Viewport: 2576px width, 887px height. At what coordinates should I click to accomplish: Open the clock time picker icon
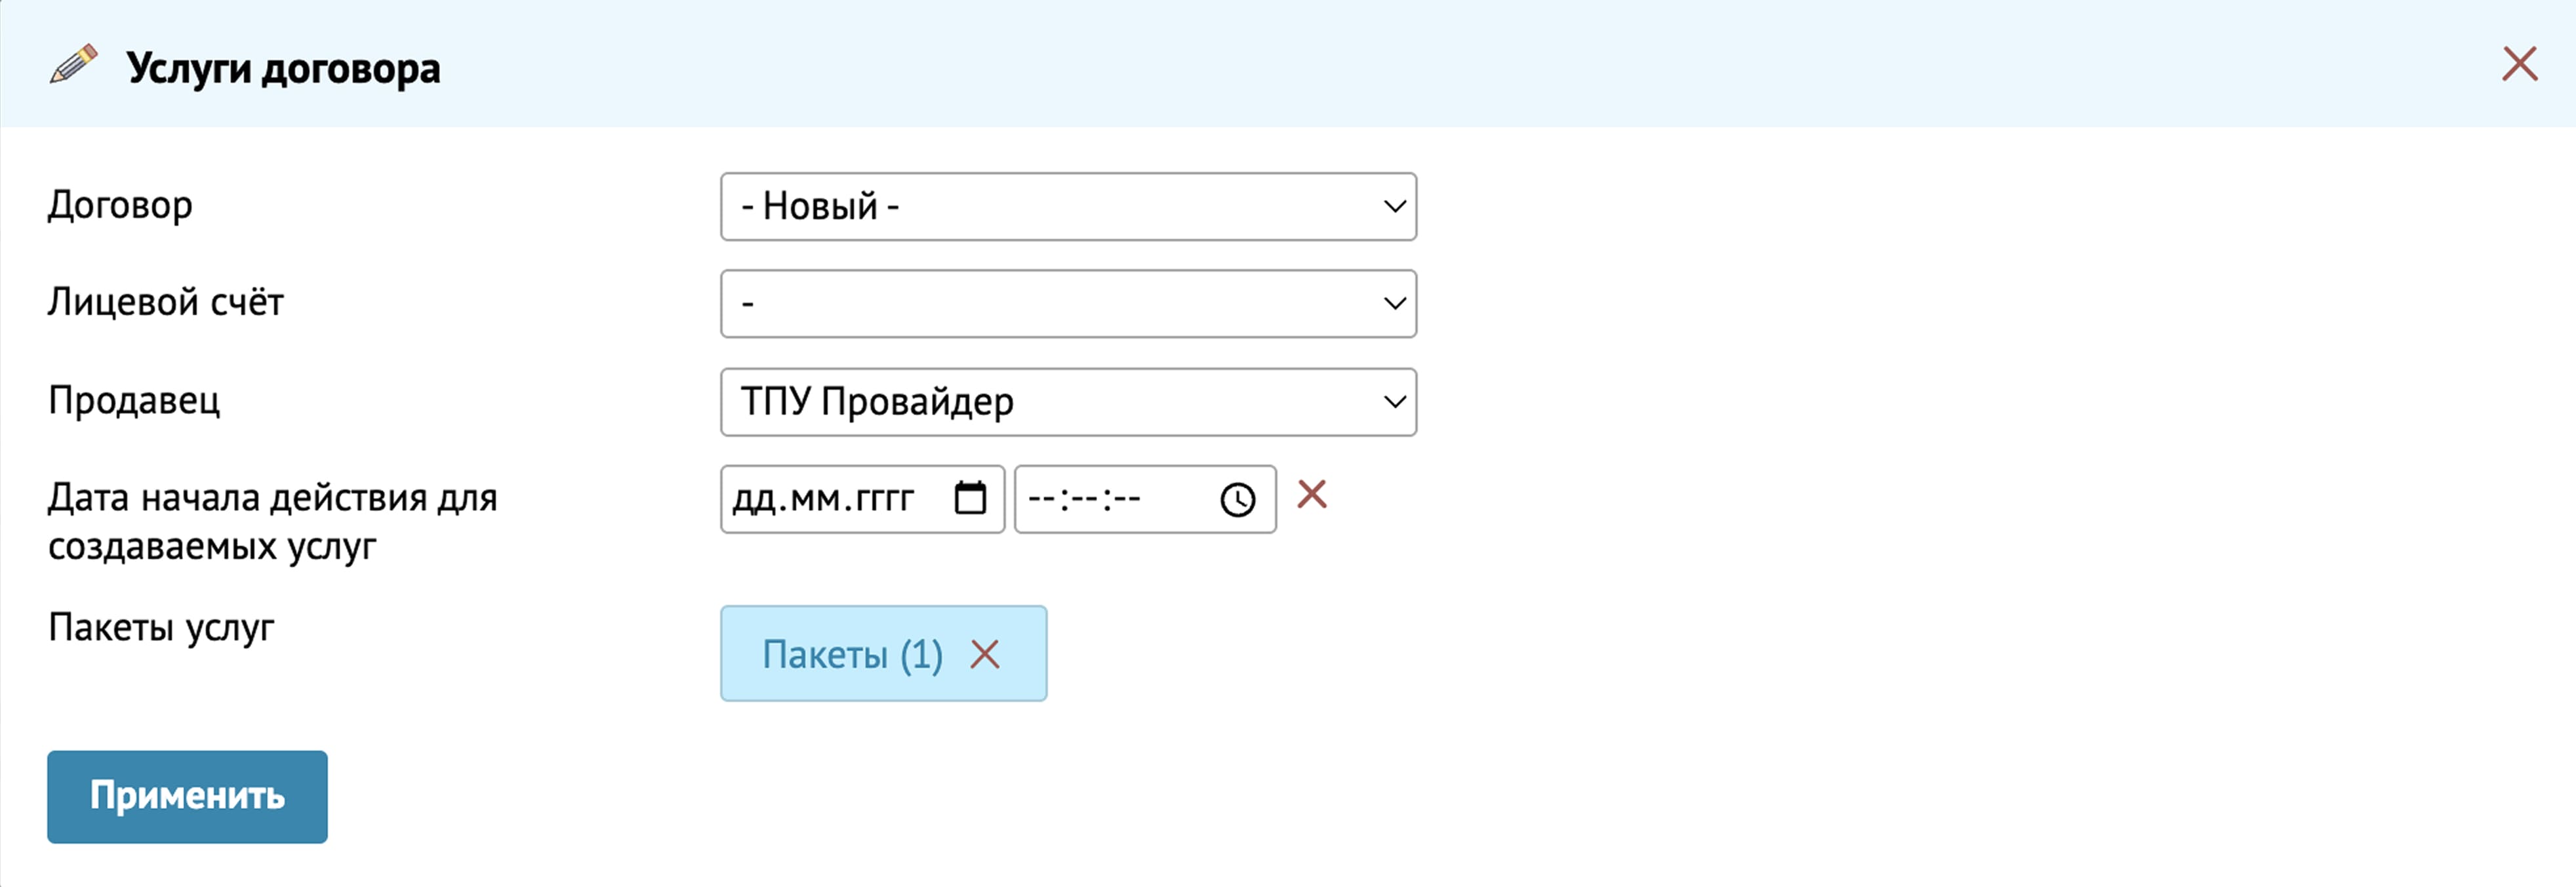click(x=1237, y=499)
